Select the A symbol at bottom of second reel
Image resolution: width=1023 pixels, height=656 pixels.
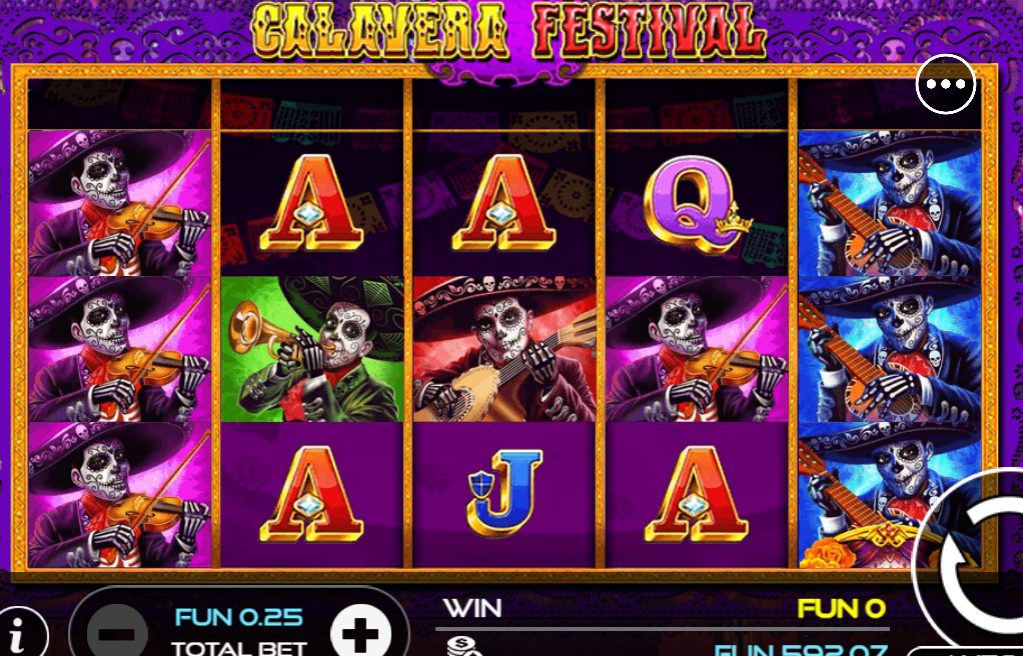point(312,494)
